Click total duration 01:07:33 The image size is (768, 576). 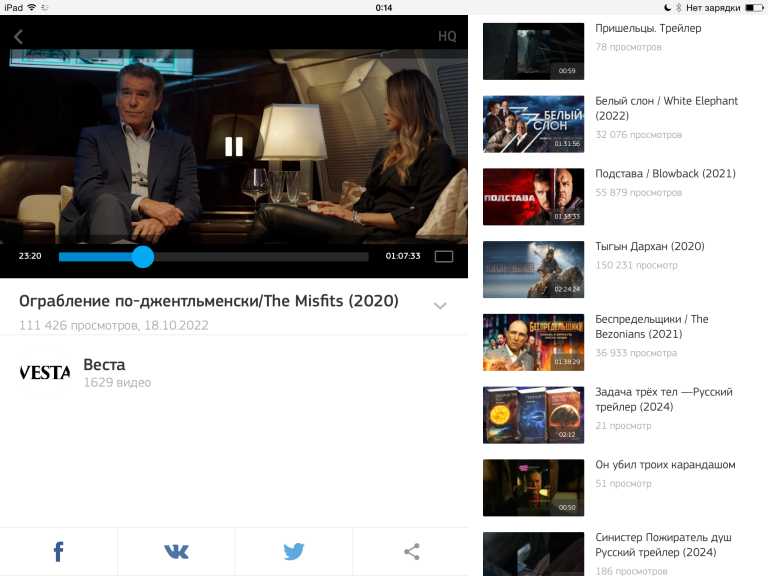403,256
